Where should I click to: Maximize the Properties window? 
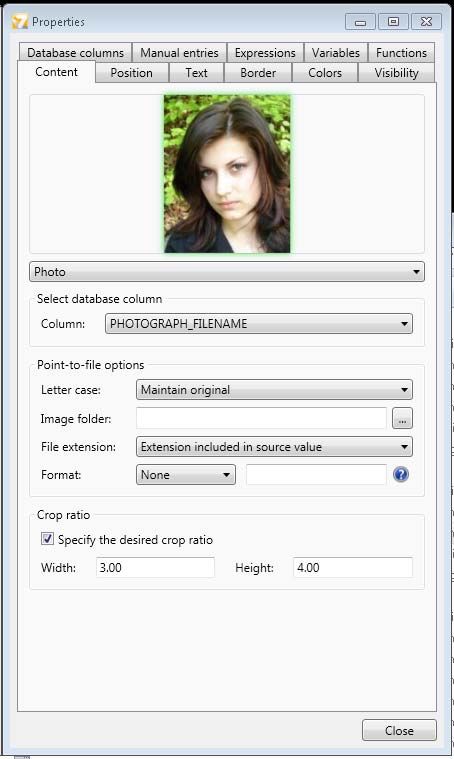393,22
